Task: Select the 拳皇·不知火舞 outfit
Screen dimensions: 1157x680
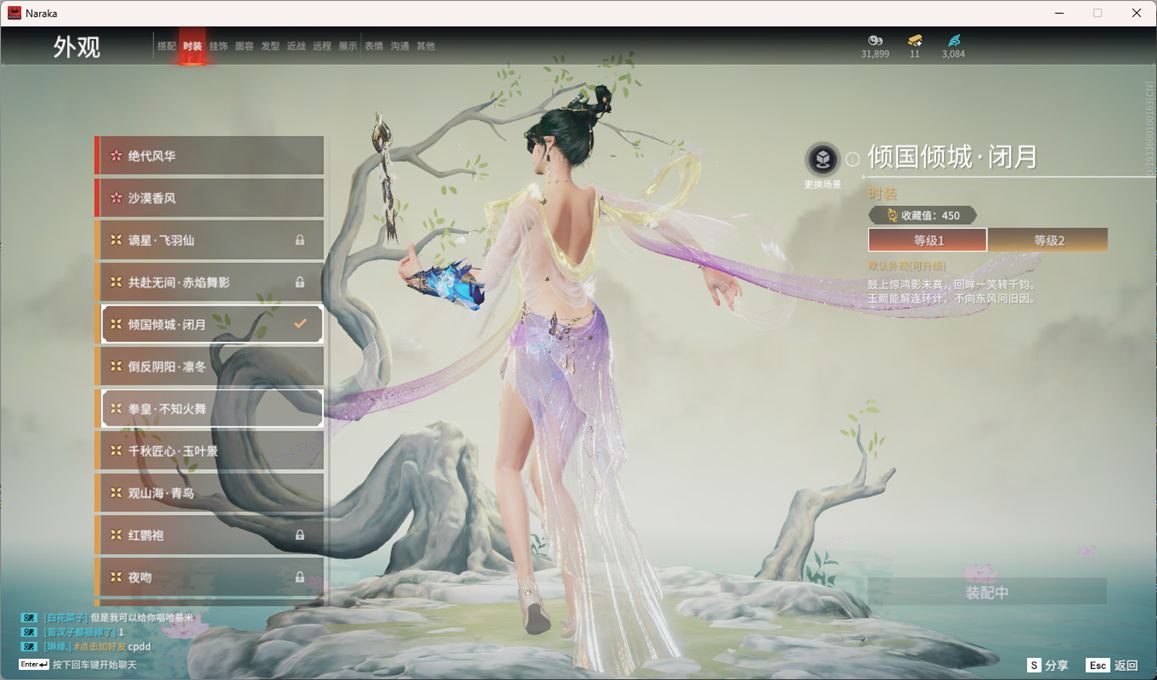Action: pos(210,408)
